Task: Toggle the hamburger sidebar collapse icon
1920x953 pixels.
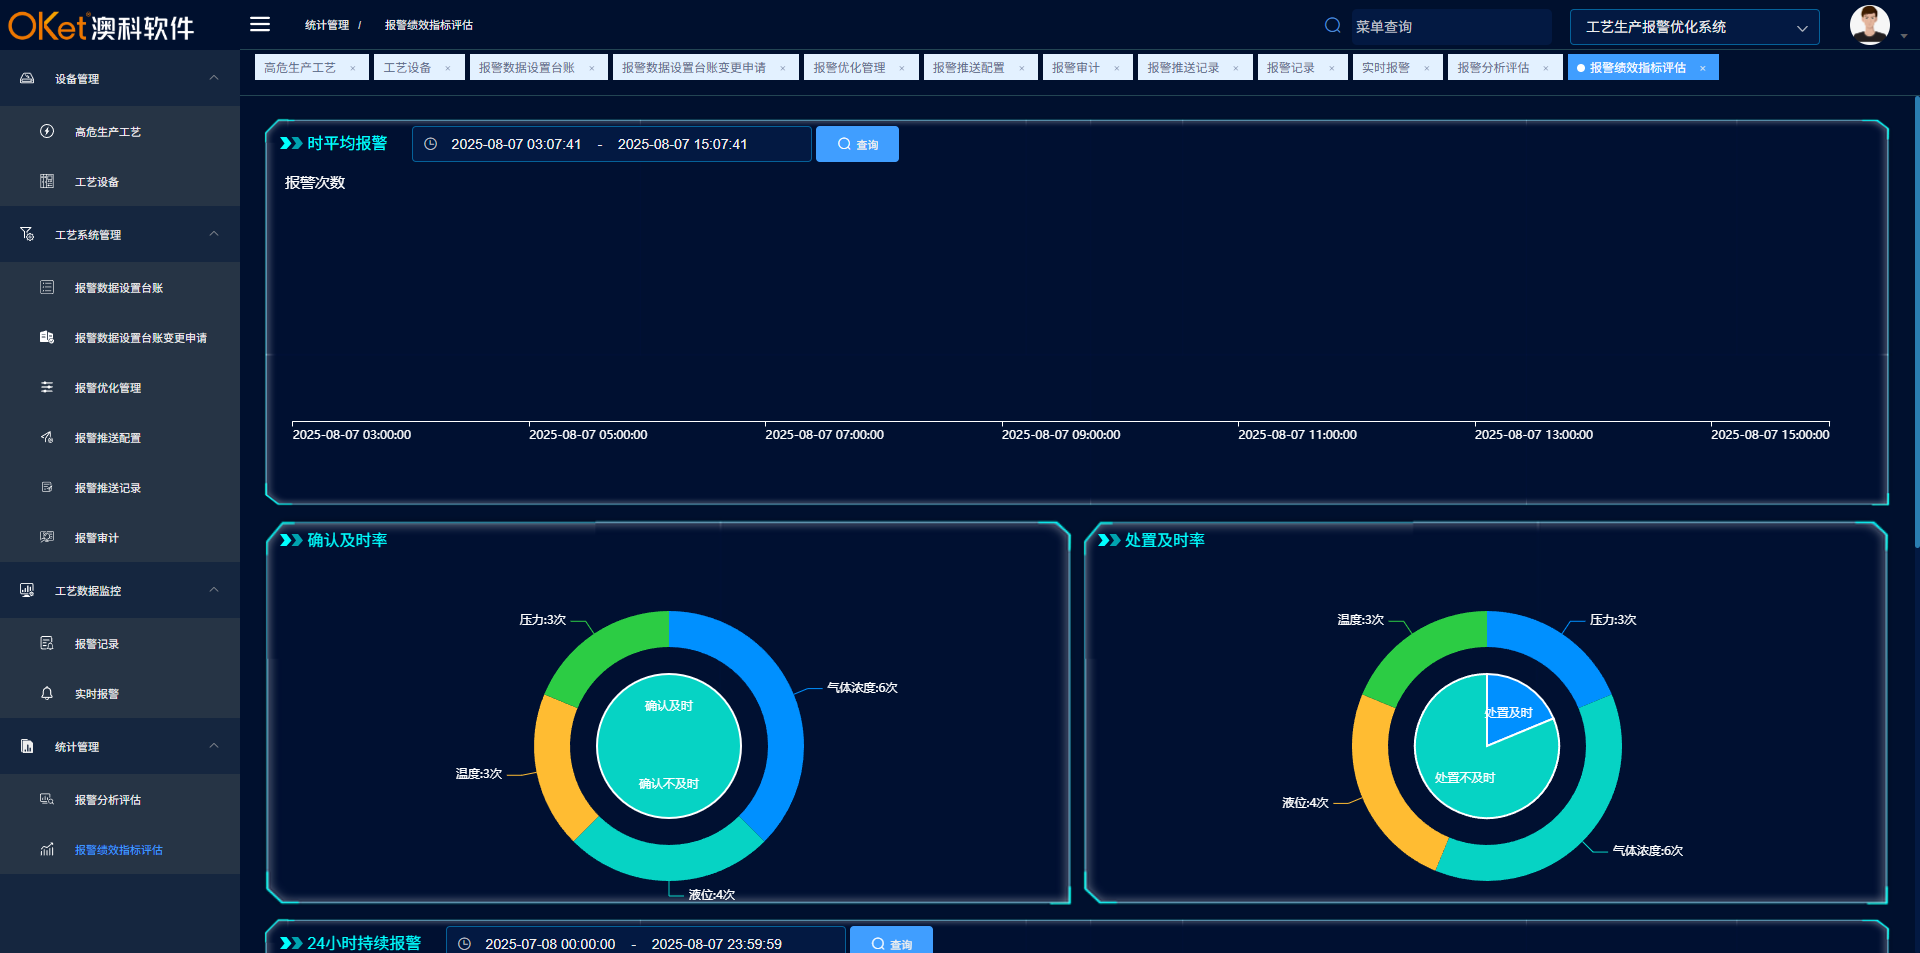Action: [260, 25]
